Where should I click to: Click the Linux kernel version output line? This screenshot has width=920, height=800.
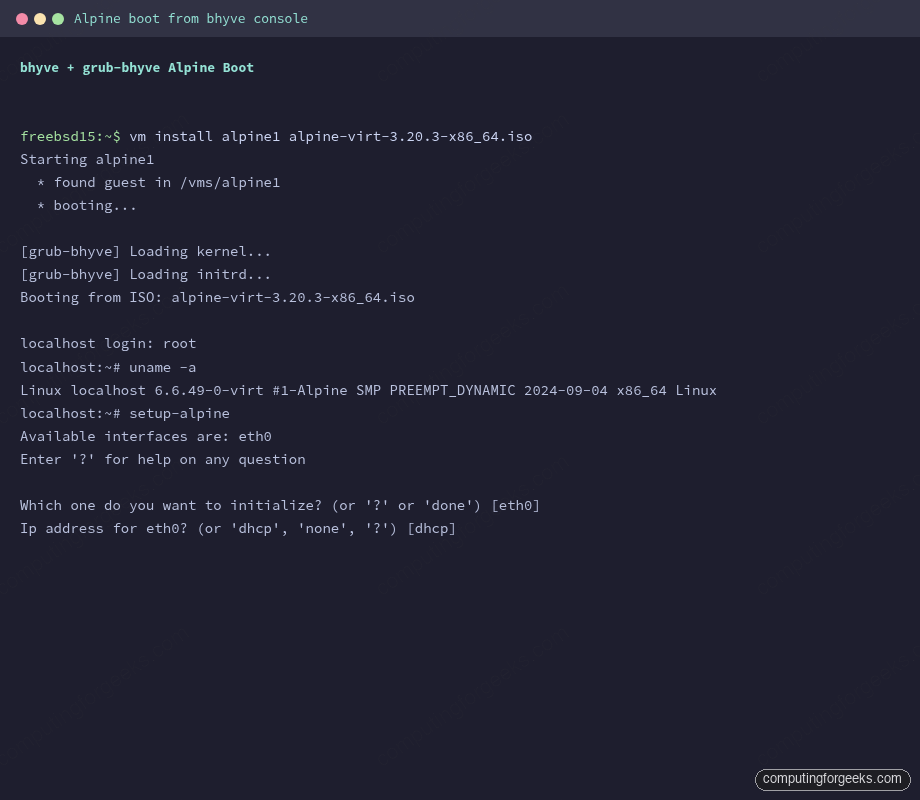(x=368, y=390)
